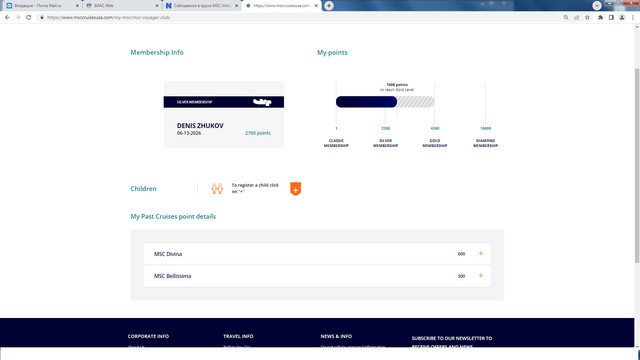Open the browser zoom magnifier icon
Viewport: 640px width, 360px height.
[x=566, y=18]
